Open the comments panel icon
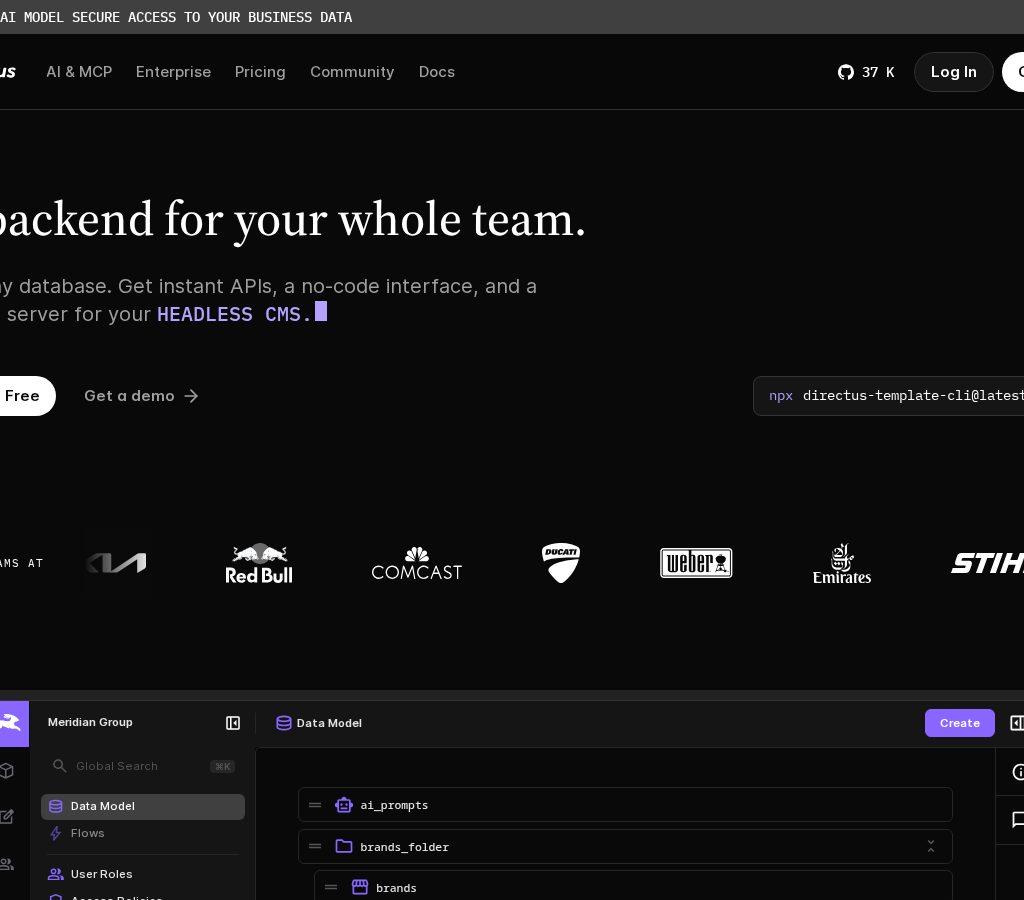1024x900 pixels. coord(1017,819)
